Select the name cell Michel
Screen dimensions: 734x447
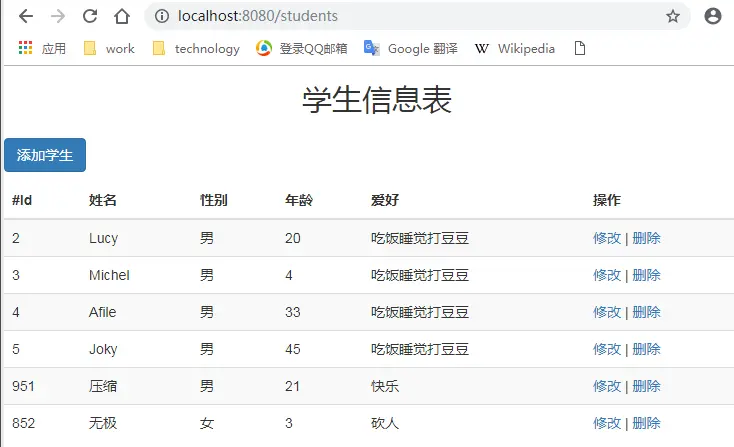click(109, 275)
